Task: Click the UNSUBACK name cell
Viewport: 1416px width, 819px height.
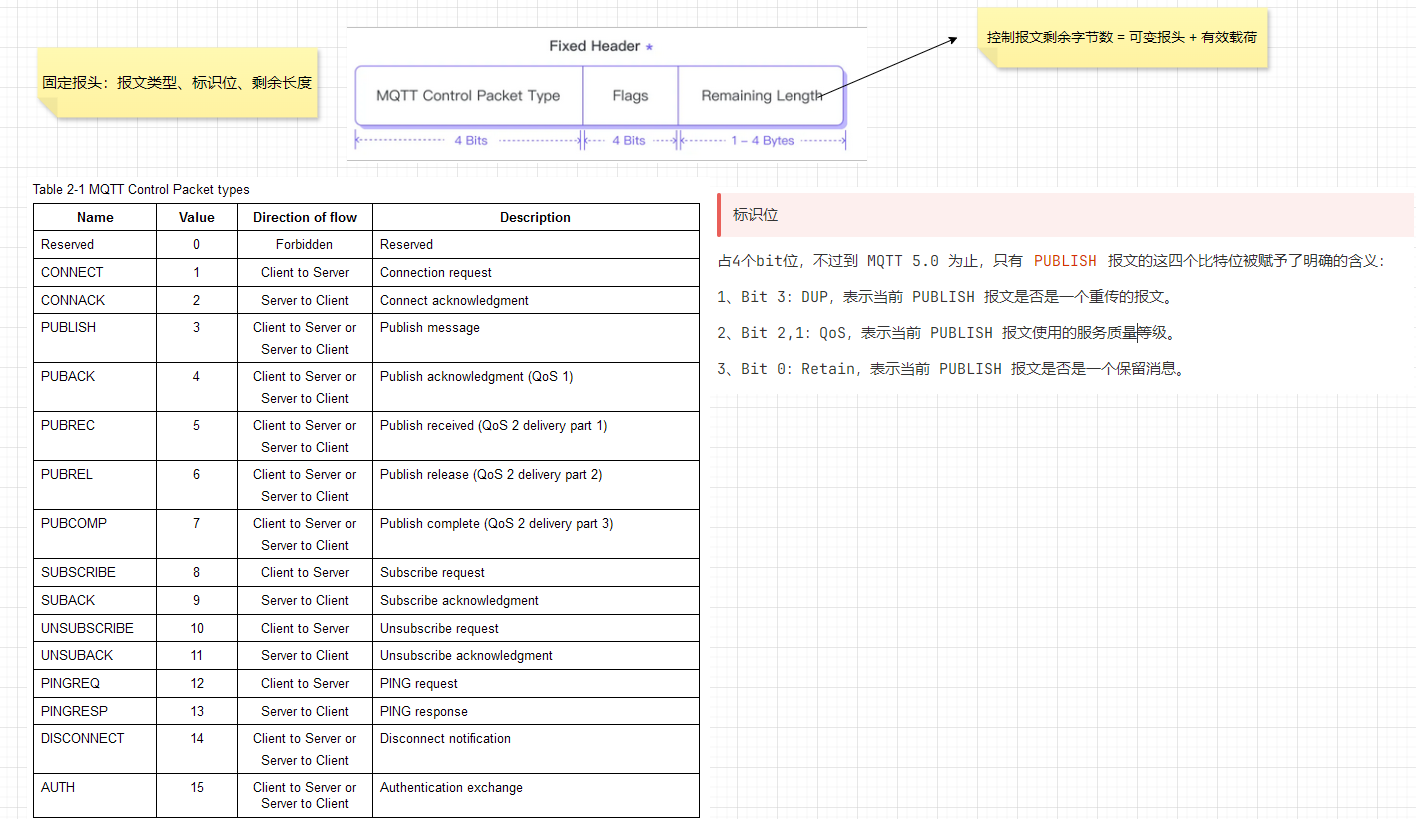Action: point(95,655)
